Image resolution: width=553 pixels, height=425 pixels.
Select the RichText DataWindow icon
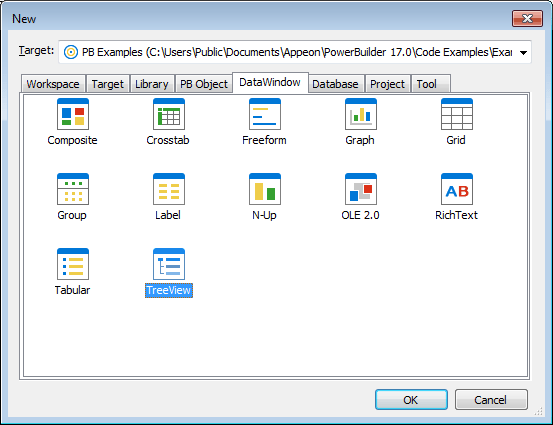click(456, 189)
